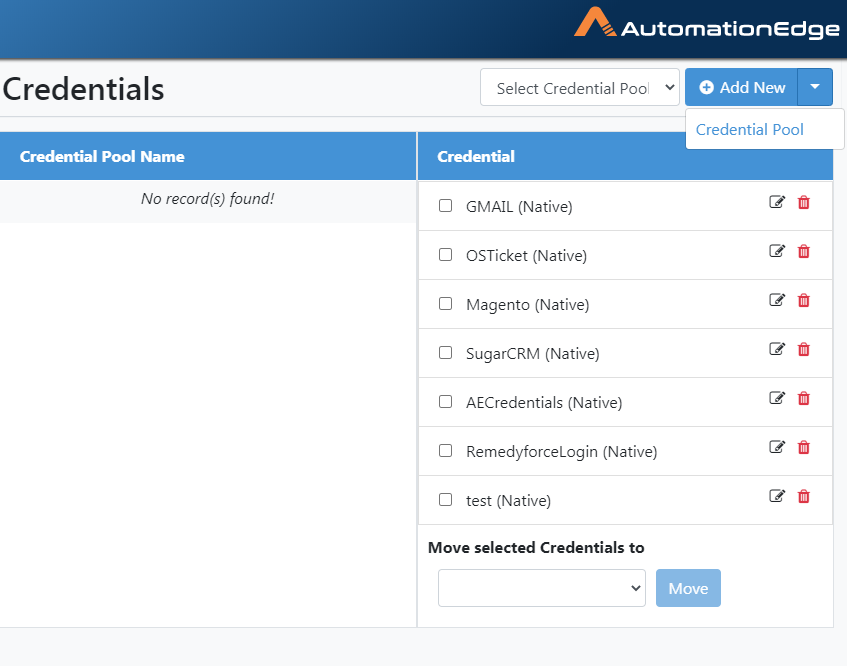This screenshot has width=847, height=666.
Task: Open the Select Credential Pool dropdown
Action: pos(580,88)
